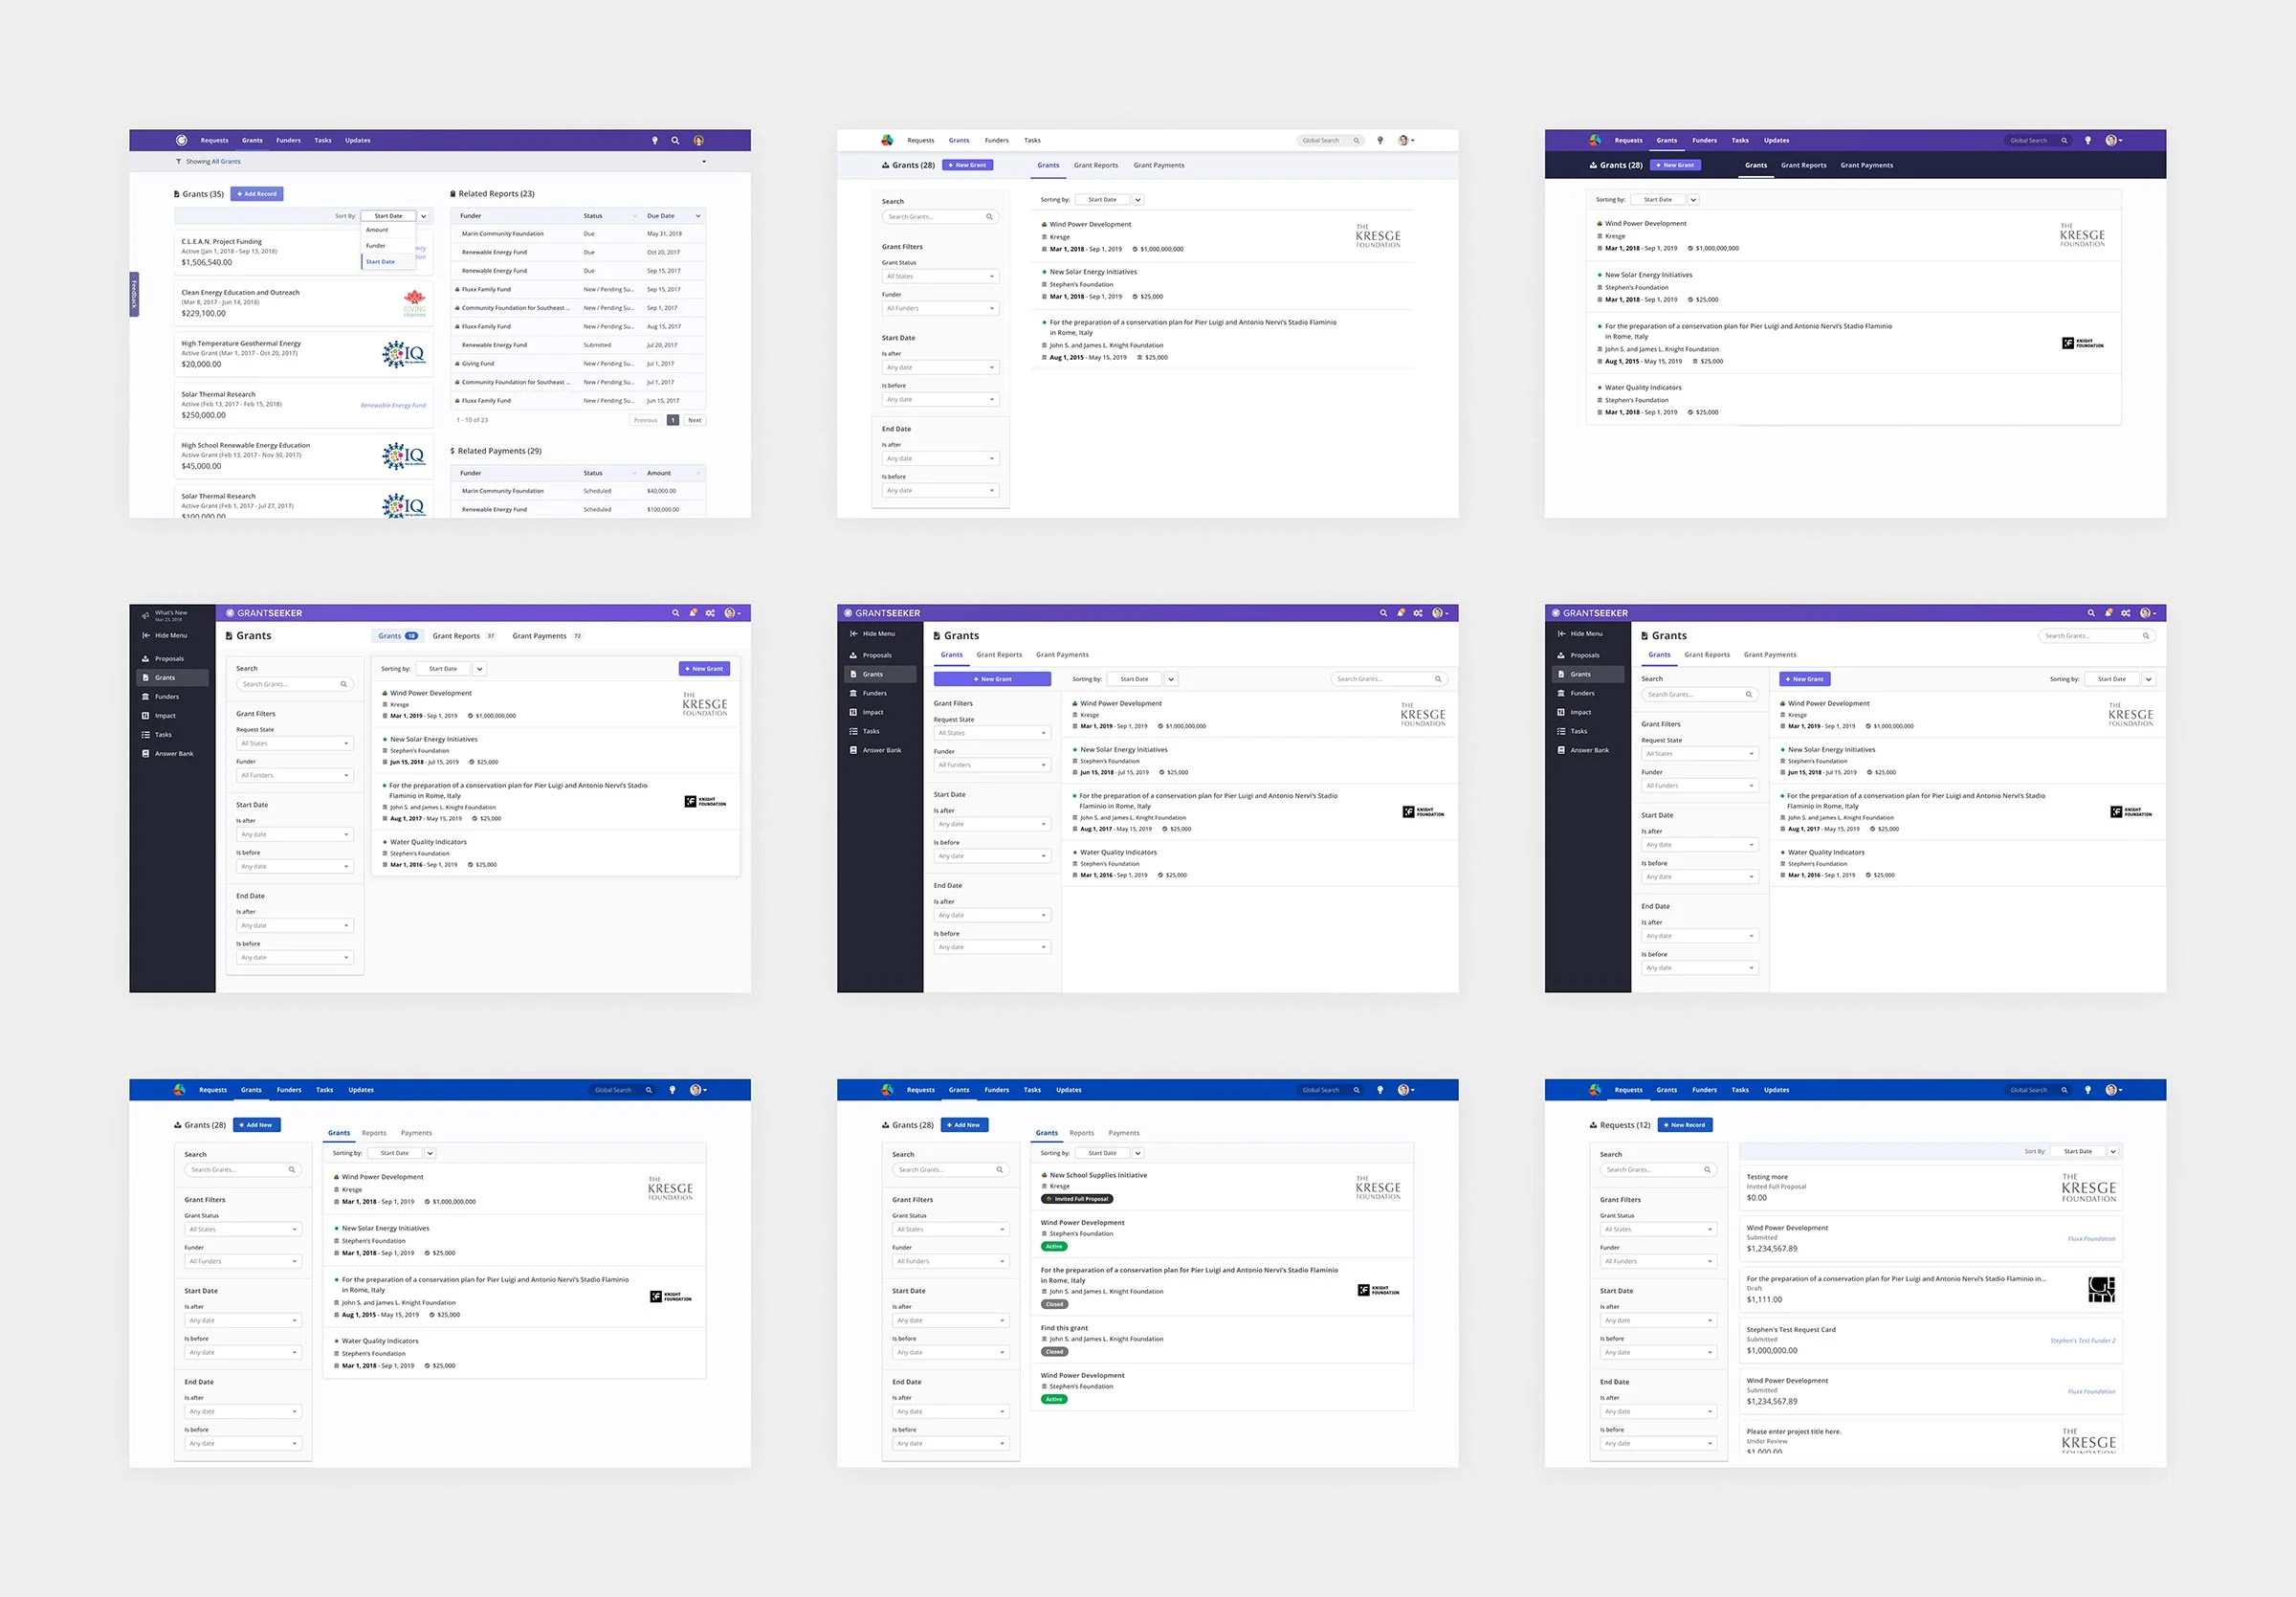Click inbox icon beside Requests (12) heading
The width and height of the screenshot is (2296, 1597).
(1594, 1125)
